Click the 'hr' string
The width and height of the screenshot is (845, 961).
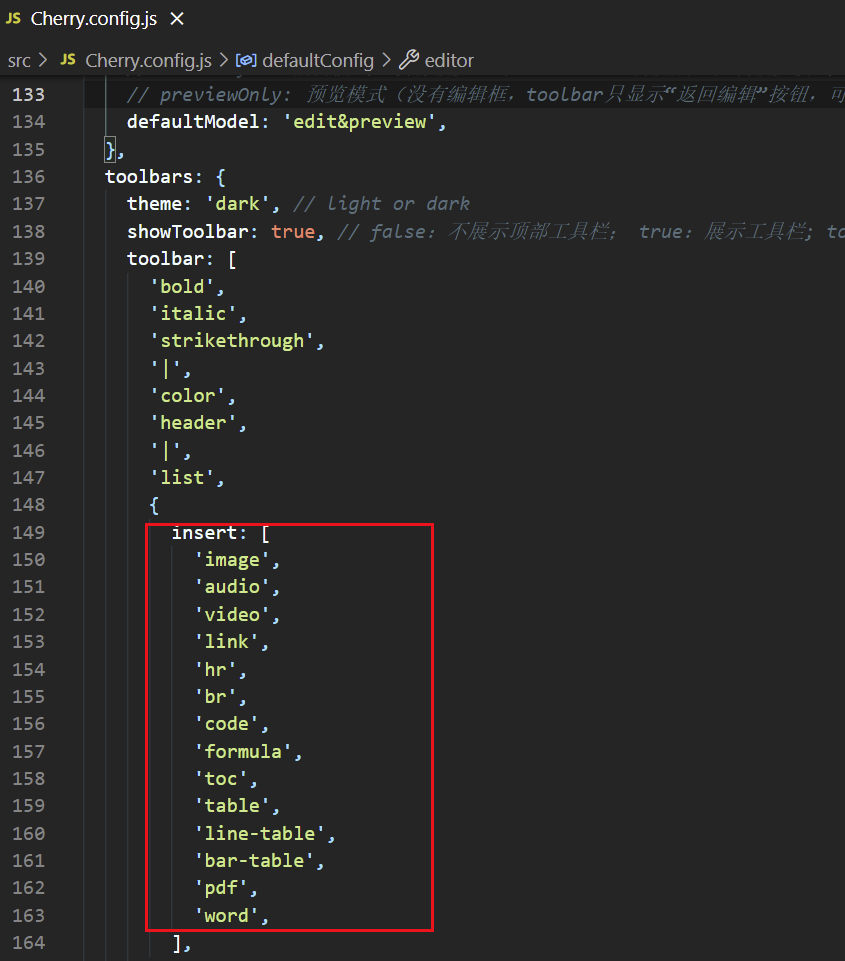(215, 669)
